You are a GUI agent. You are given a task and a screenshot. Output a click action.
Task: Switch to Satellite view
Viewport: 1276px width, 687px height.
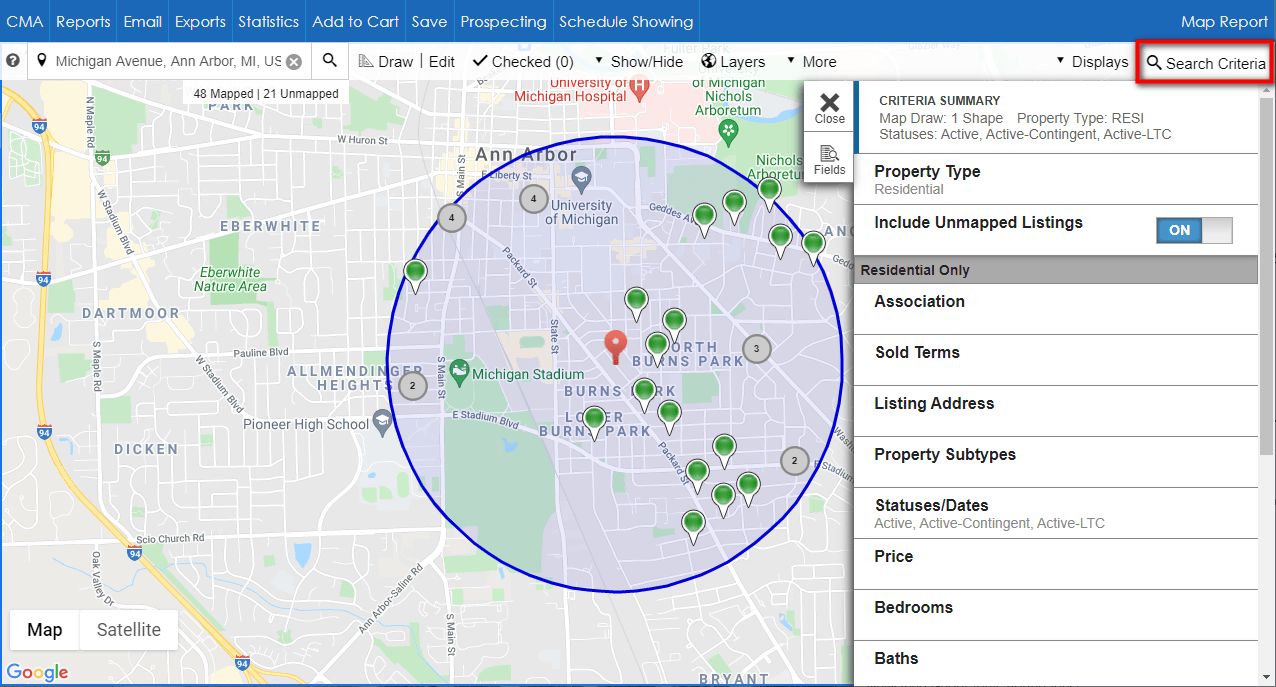[x=128, y=630]
